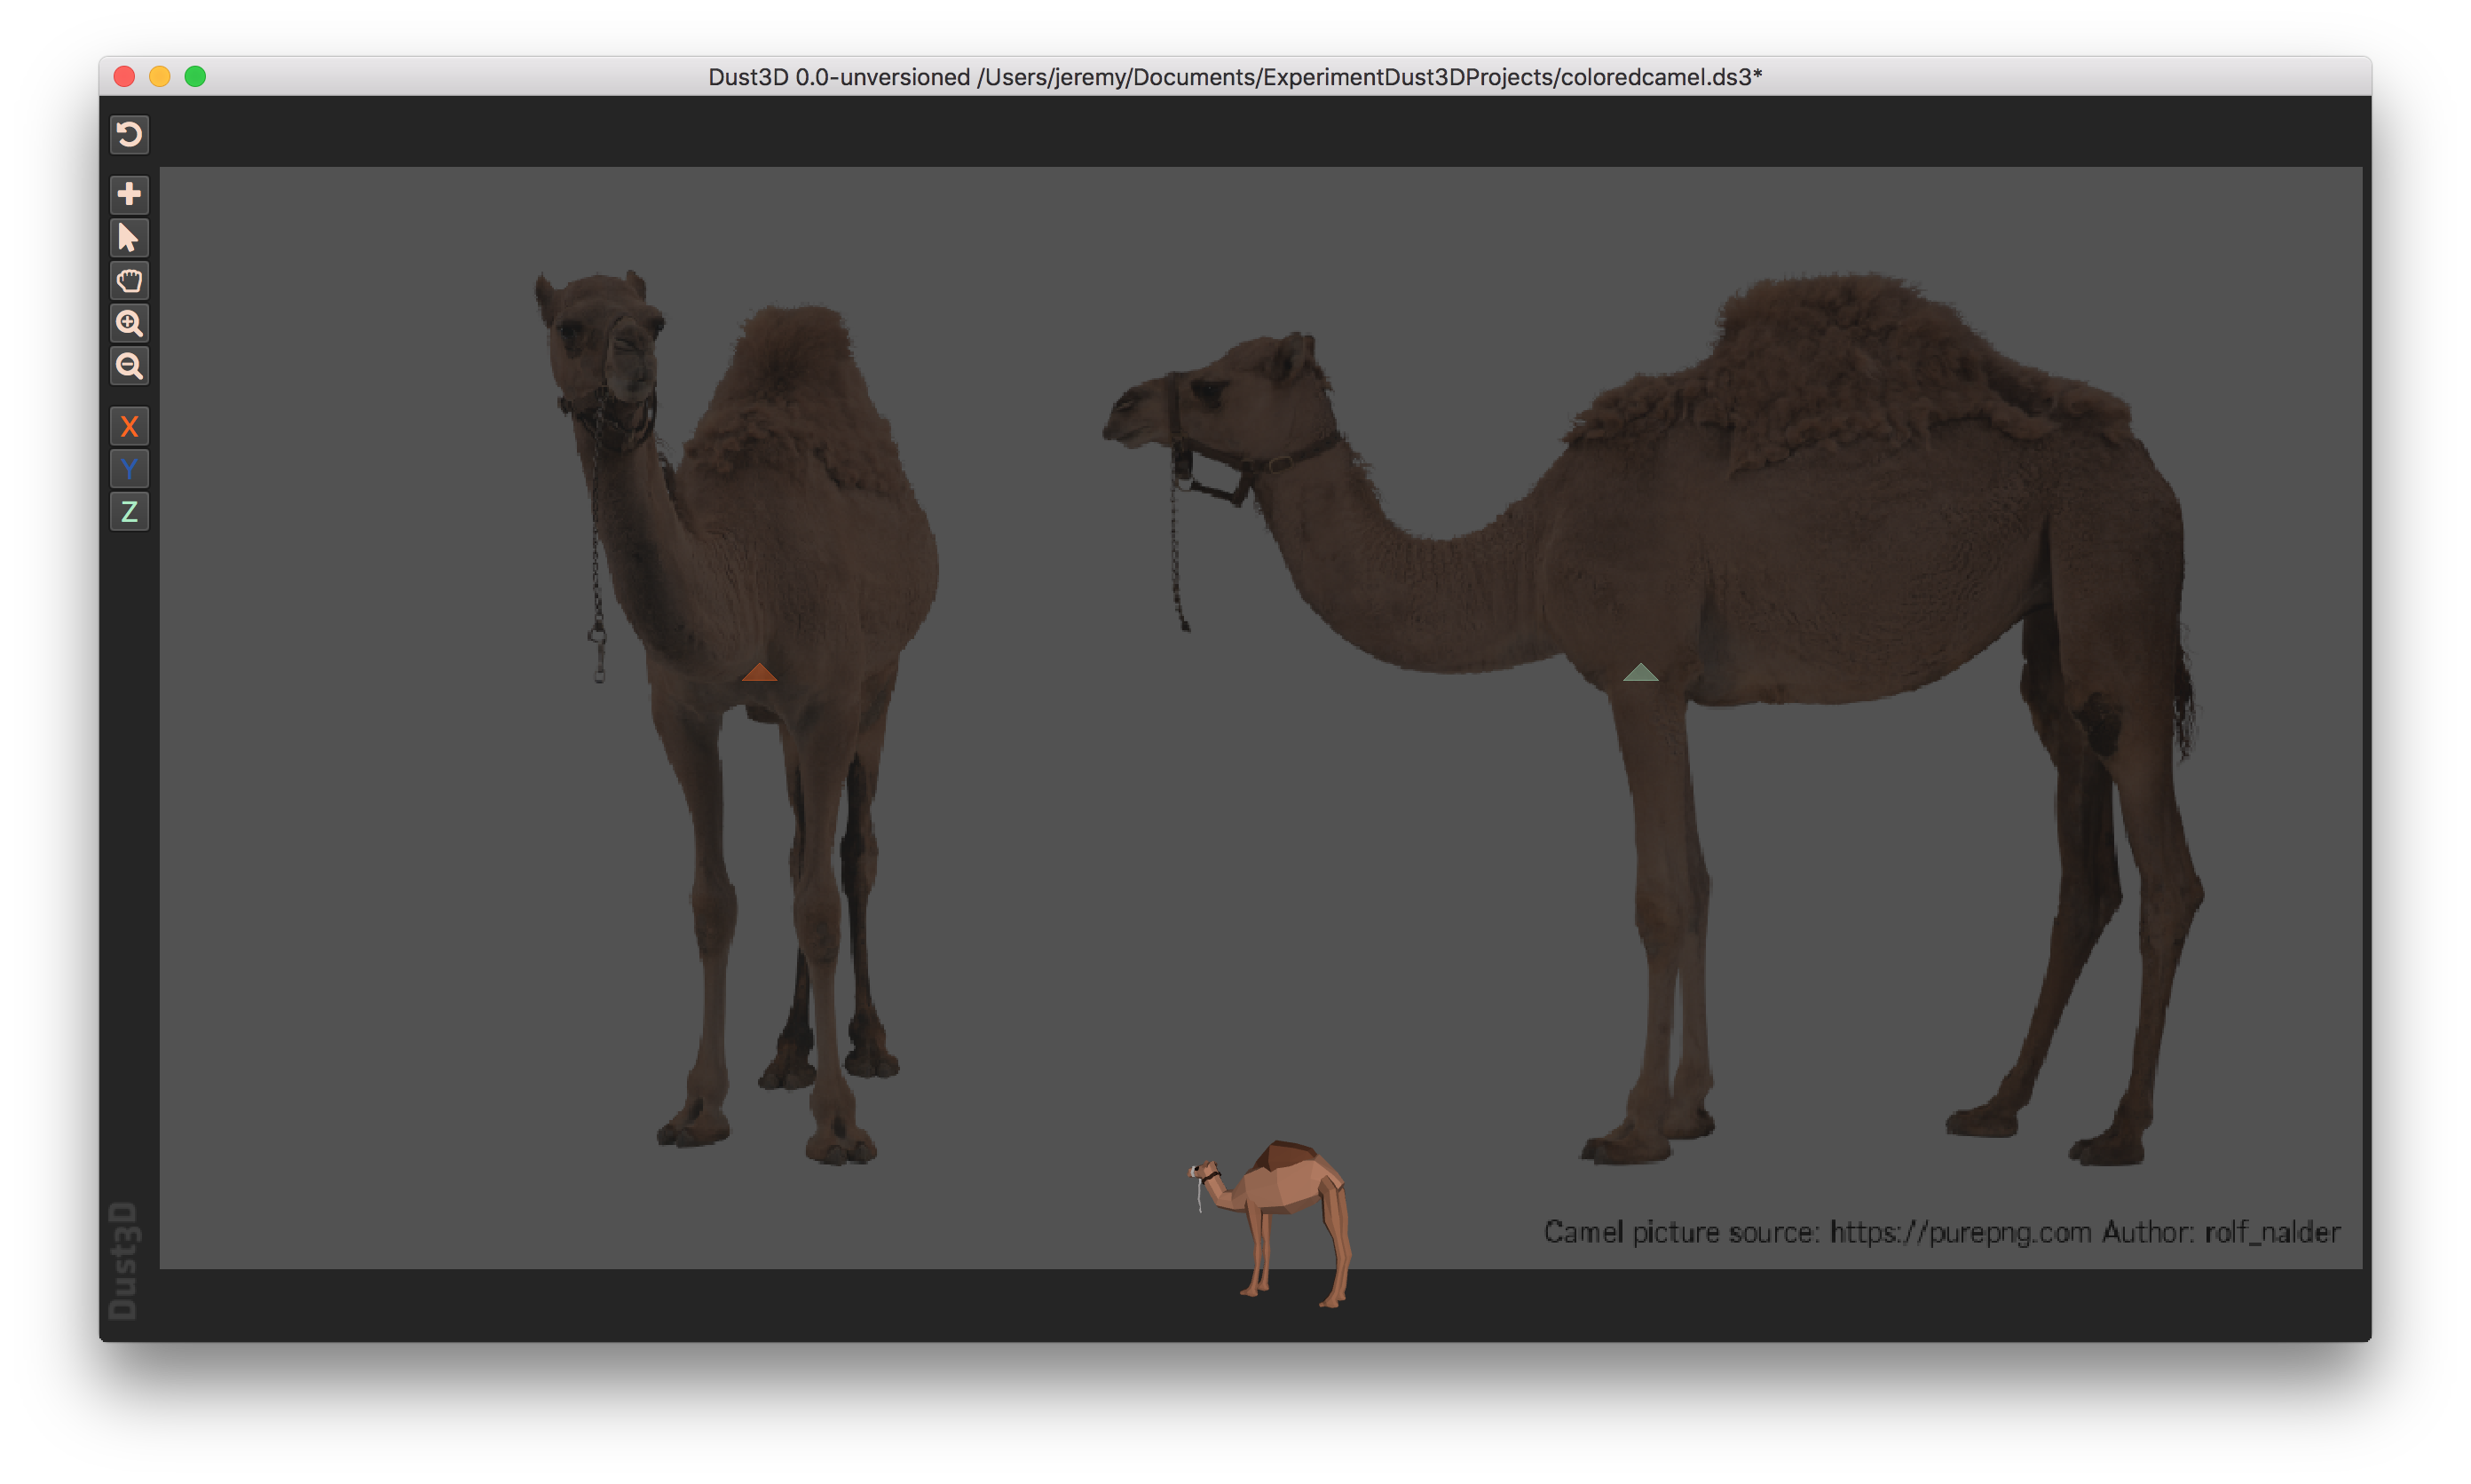This screenshot has height=1484, width=2471.
Task: Activate the hand Pan tool
Action: click(129, 280)
